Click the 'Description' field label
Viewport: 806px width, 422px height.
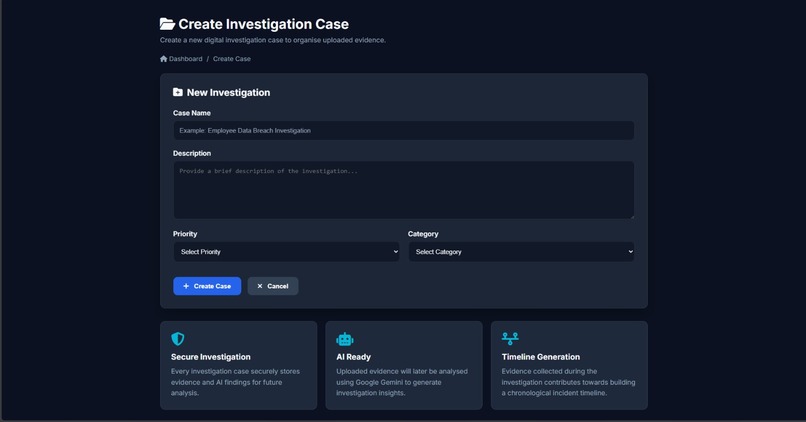pos(192,153)
